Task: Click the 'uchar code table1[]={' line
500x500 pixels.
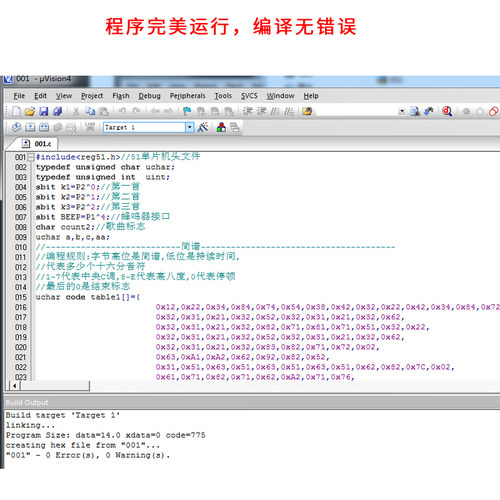Action: pos(88,297)
